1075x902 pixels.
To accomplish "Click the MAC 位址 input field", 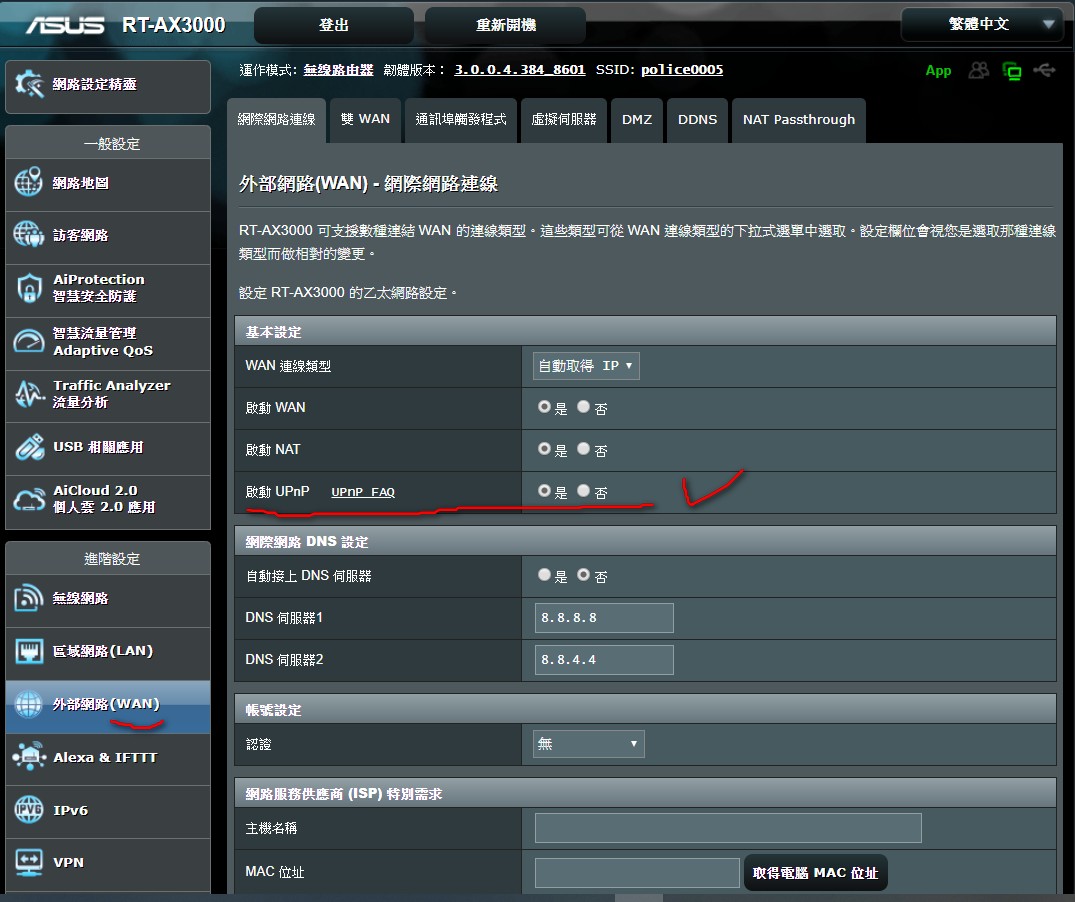I will point(637,873).
